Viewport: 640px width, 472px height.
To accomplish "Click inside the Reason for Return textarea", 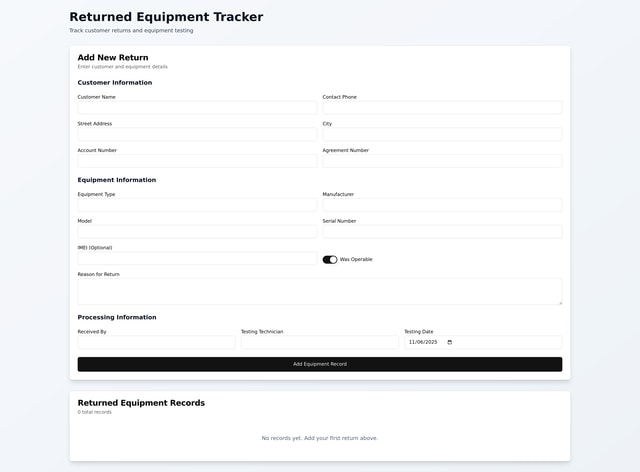I will [319, 291].
